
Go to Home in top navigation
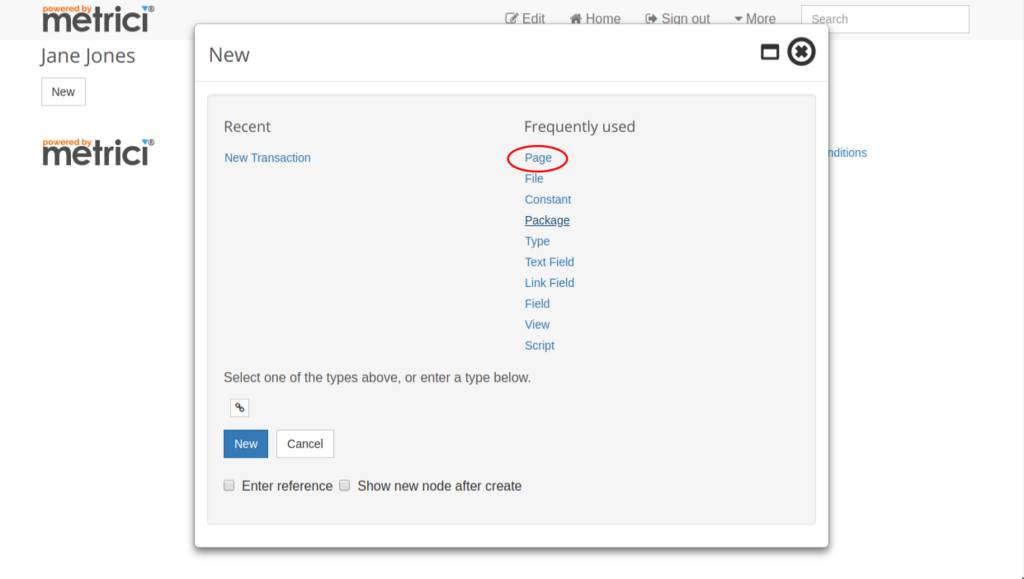coord(595,18)
